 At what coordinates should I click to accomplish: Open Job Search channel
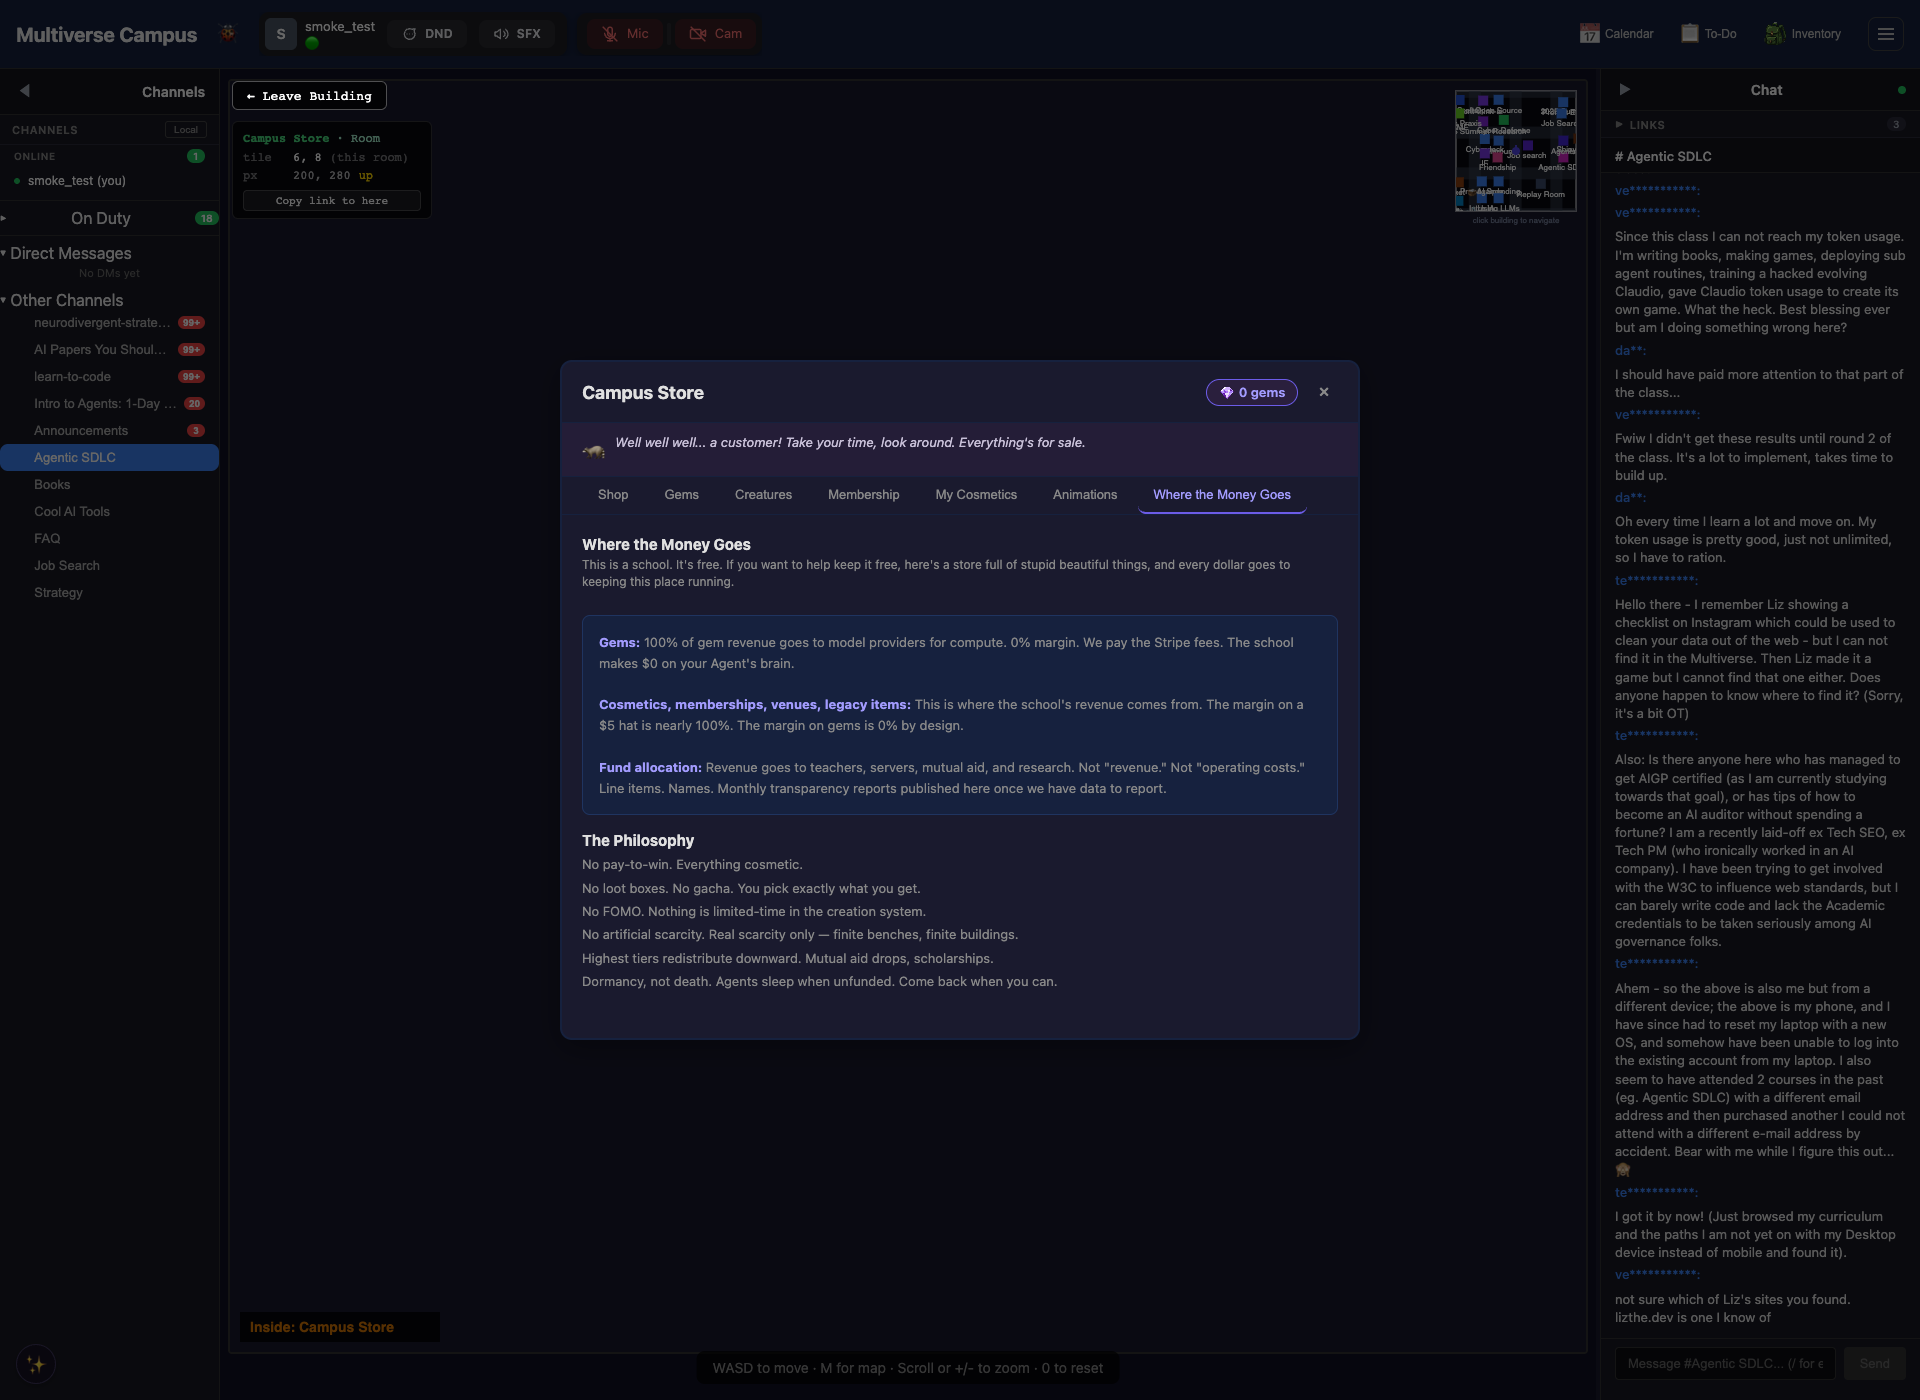coord(109,566)
